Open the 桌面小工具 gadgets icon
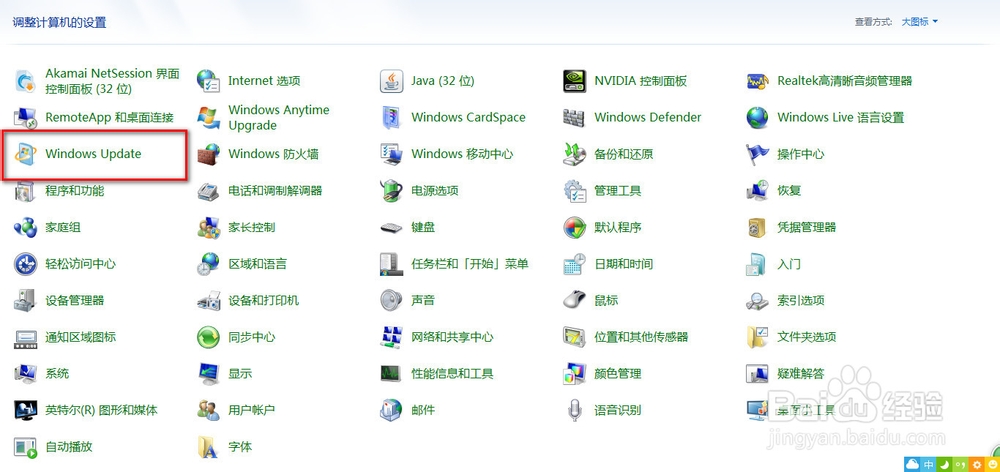Viewport: 1000px width, 472px height. point(758,409)
